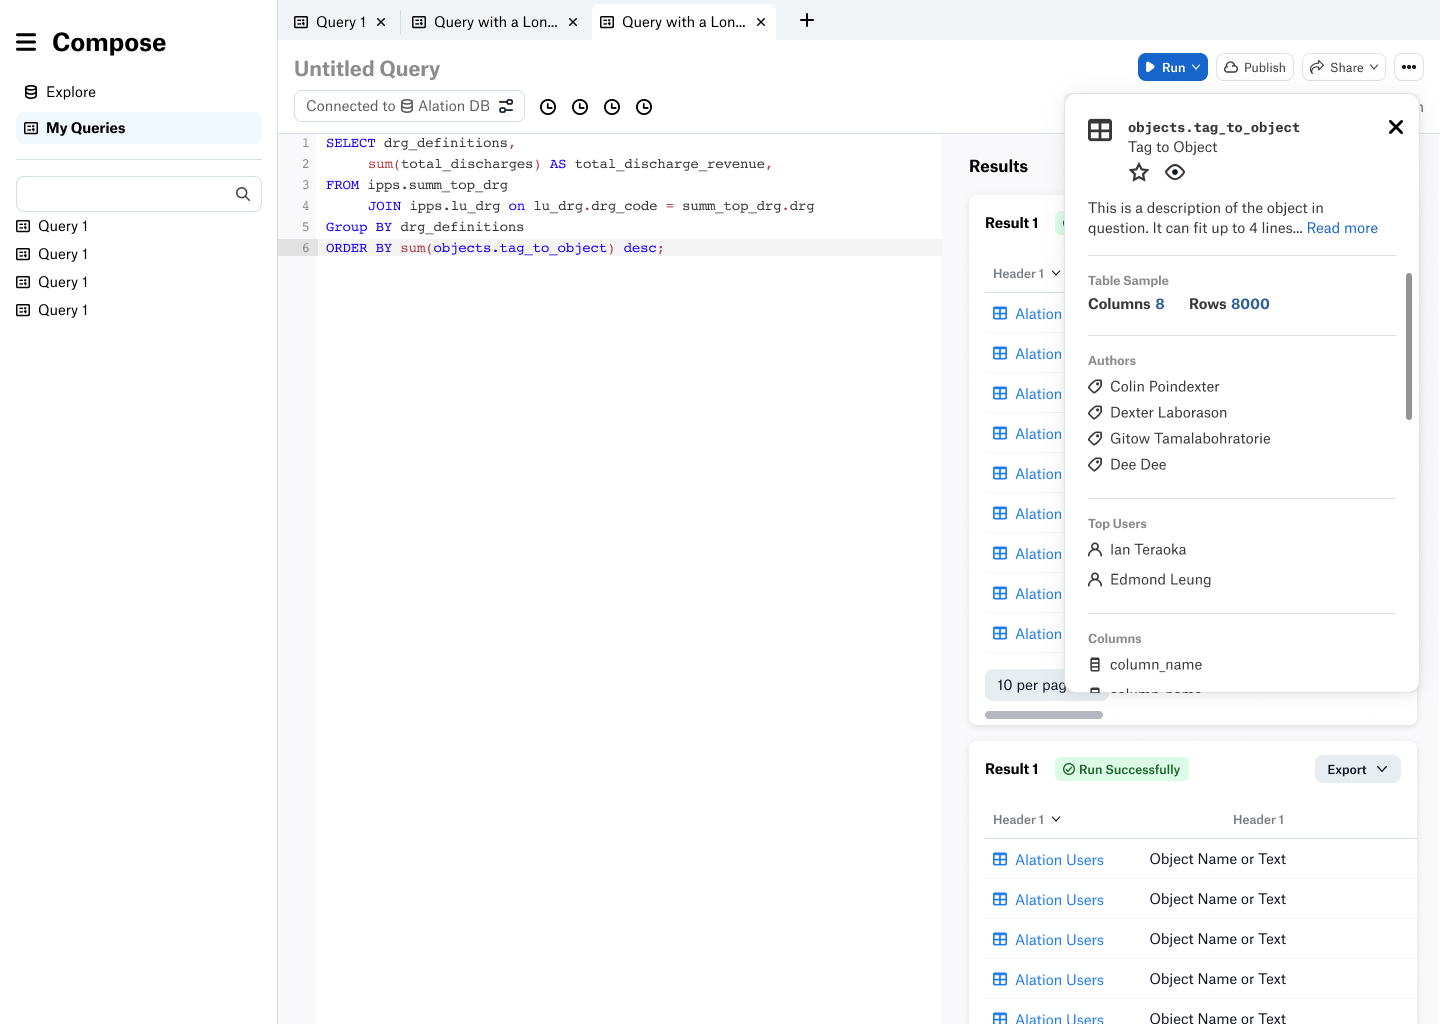This screenshot has width=1440, height=1024.
Task: Star the tag_to_object table
Action: point(1139,172)
